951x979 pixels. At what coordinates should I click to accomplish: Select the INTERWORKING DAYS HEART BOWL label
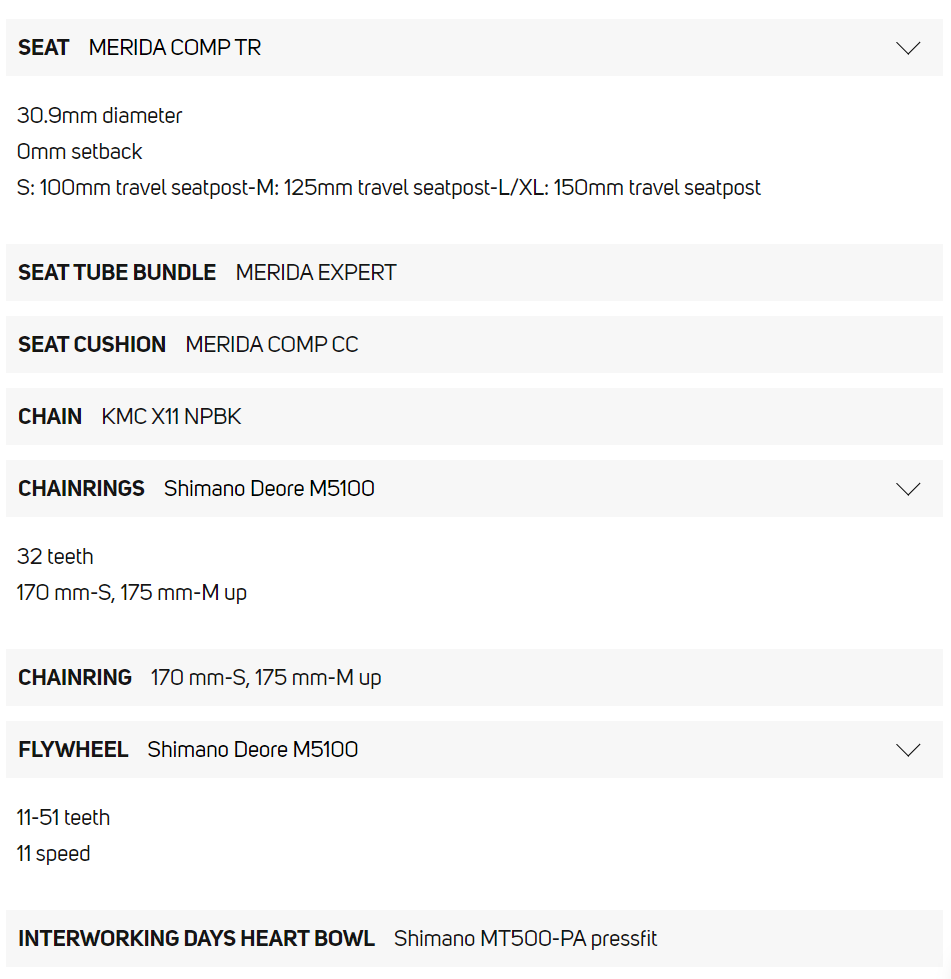point(196,939)
